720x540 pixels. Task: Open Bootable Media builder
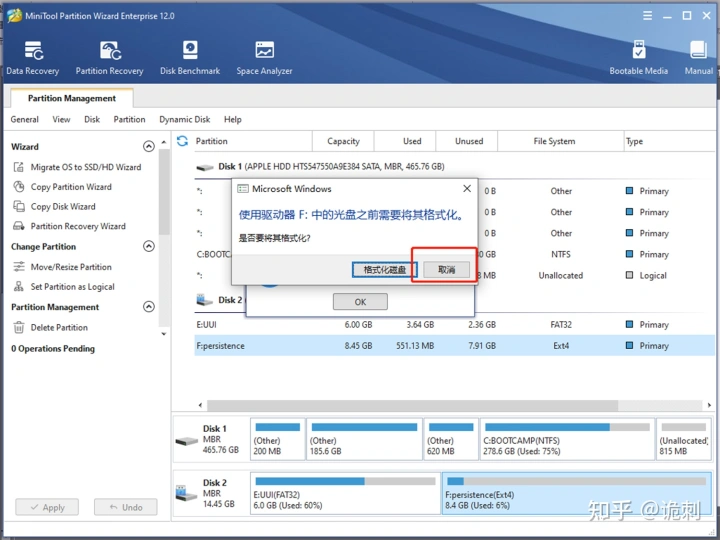(638, 58)
